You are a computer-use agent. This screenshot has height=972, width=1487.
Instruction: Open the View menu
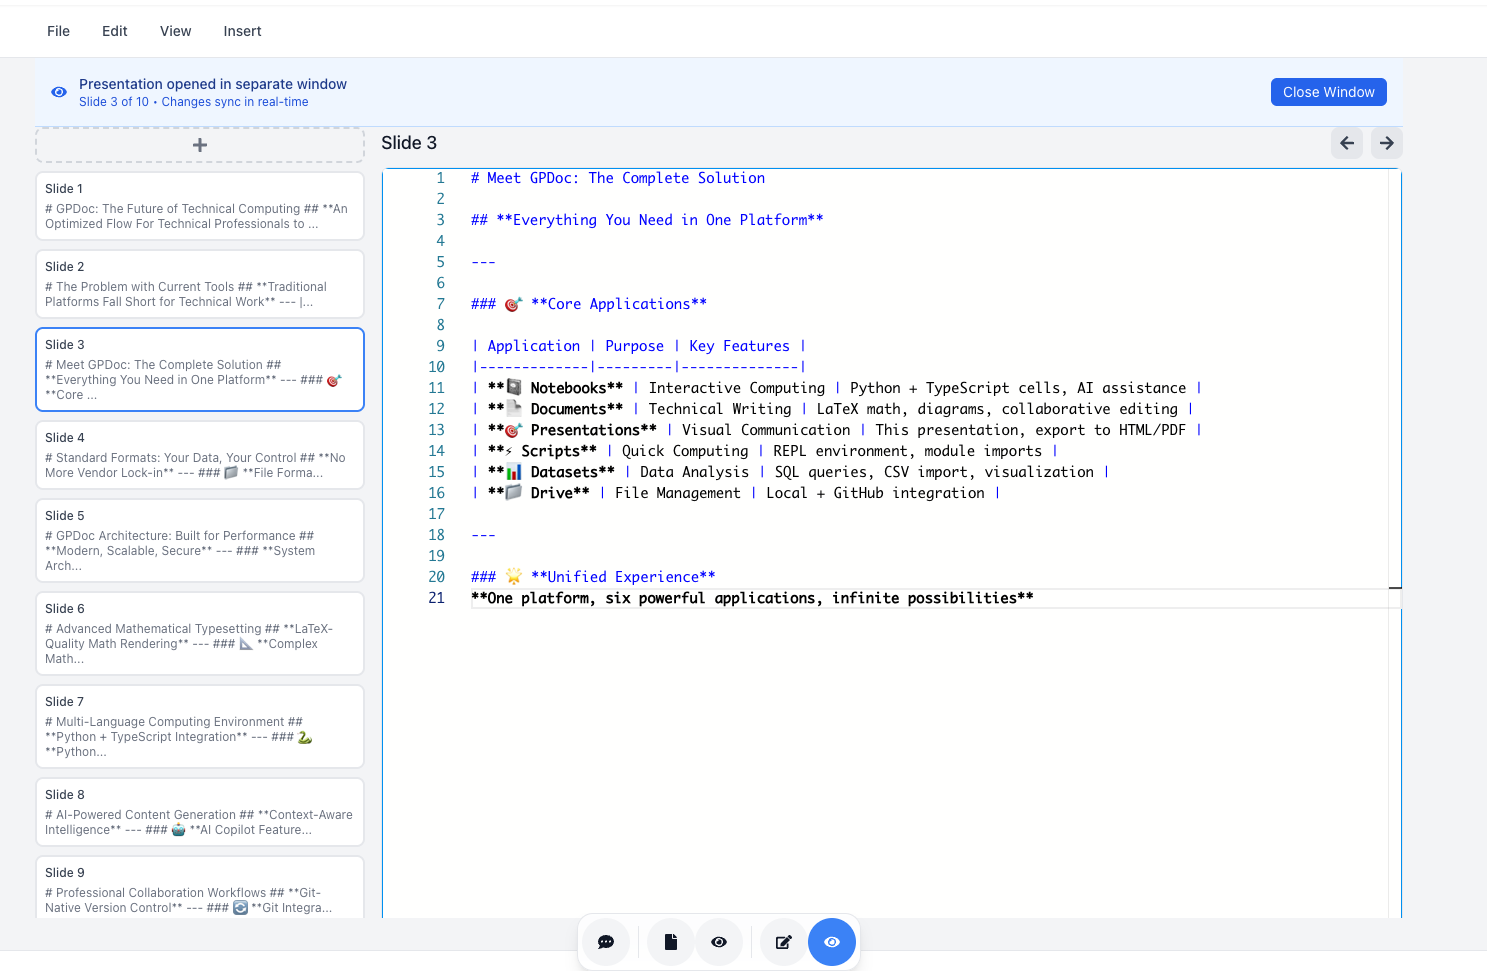pos(176,31)
